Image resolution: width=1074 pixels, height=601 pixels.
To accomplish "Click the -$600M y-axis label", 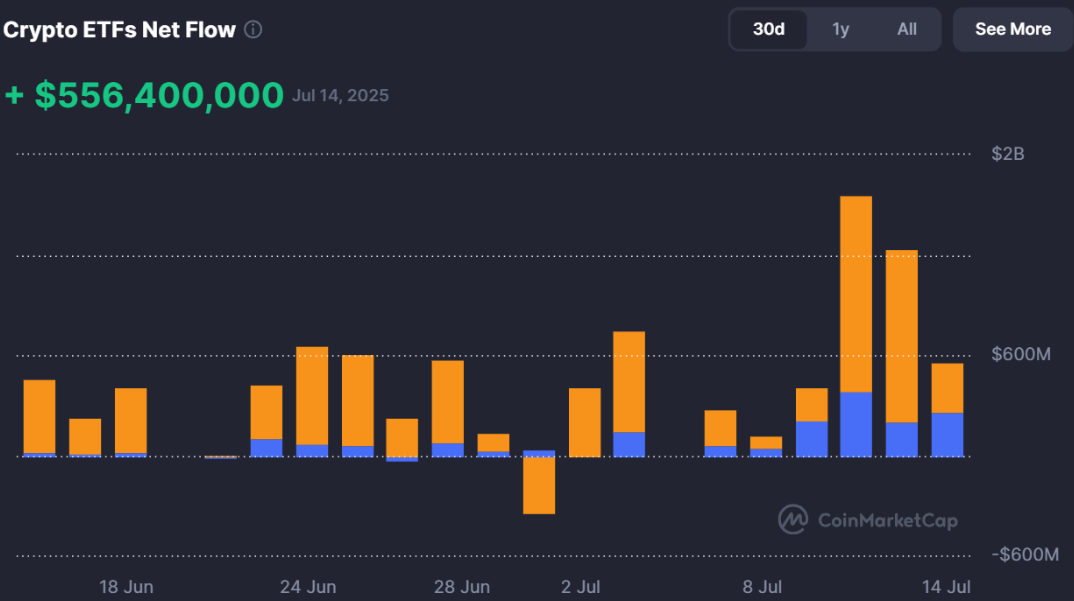I will click(1024, 555).
